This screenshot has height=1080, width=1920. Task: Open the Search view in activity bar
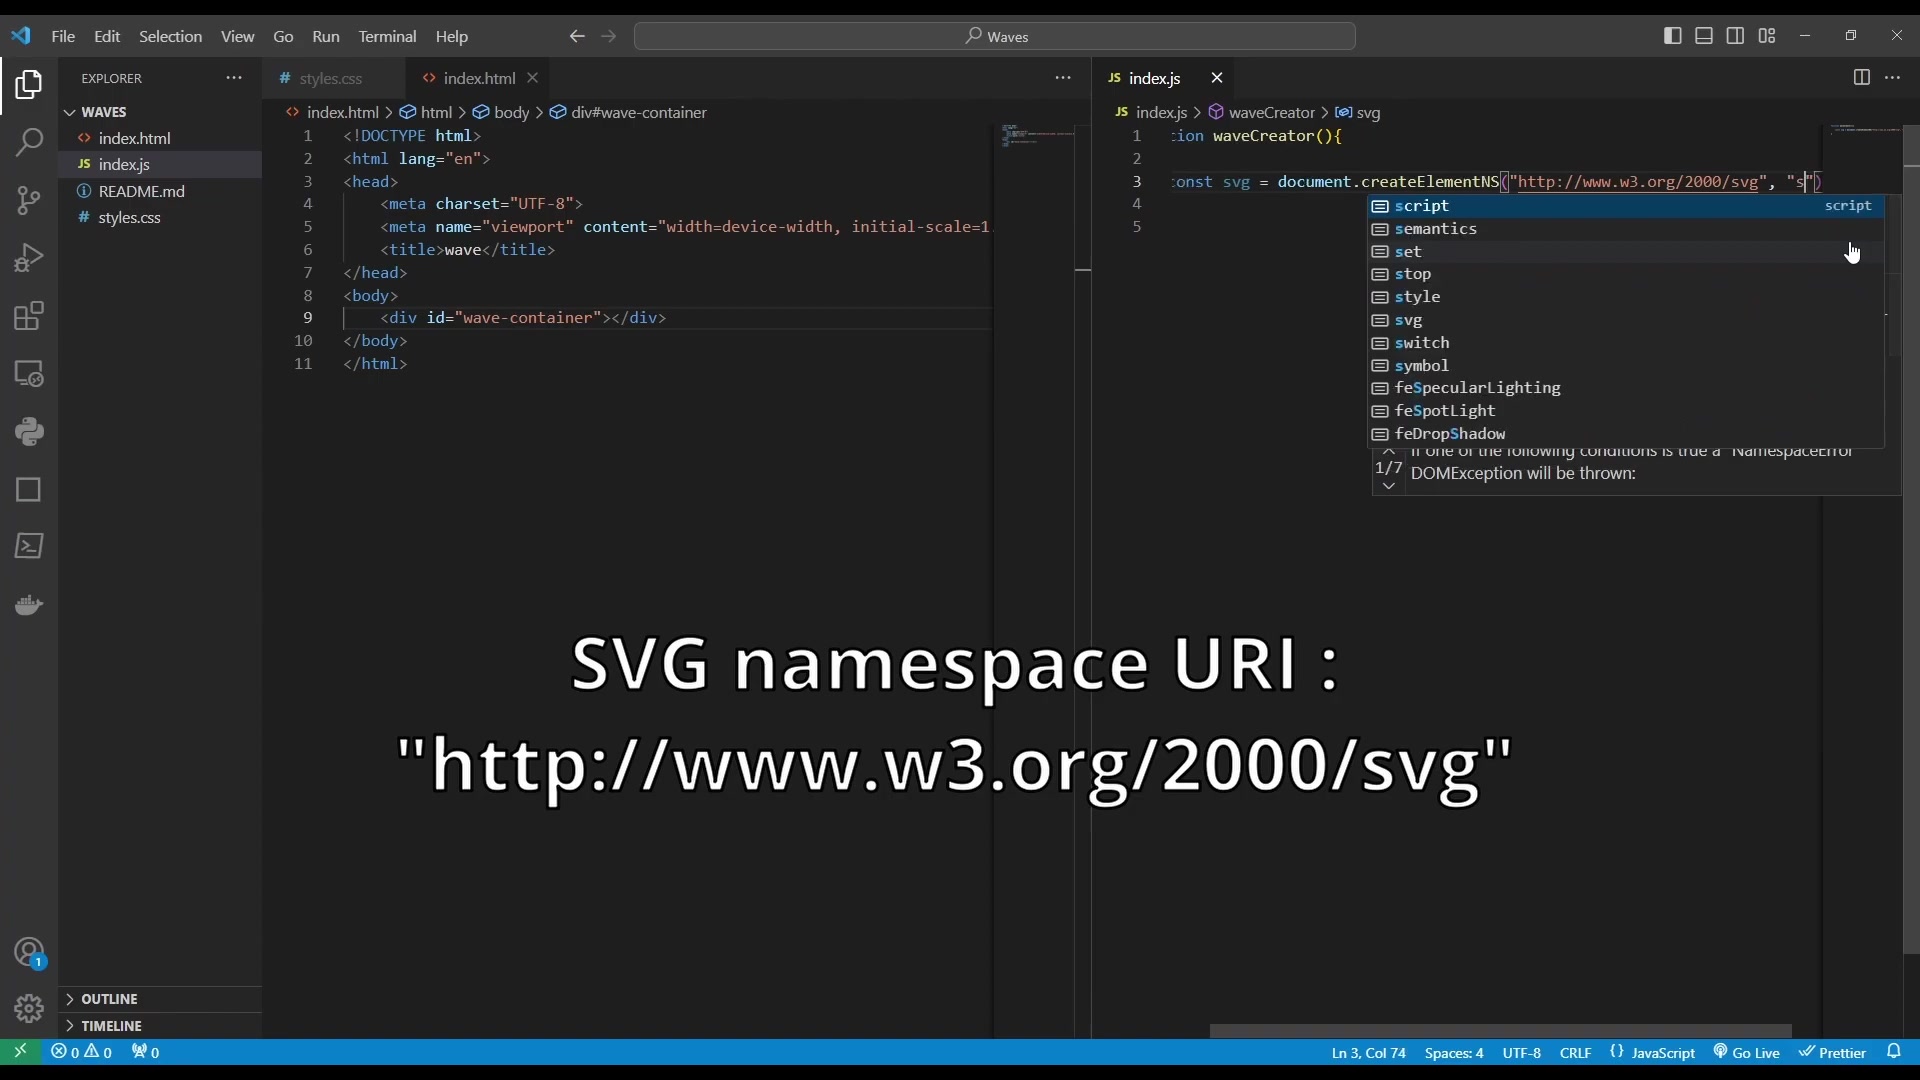(28, 142)
